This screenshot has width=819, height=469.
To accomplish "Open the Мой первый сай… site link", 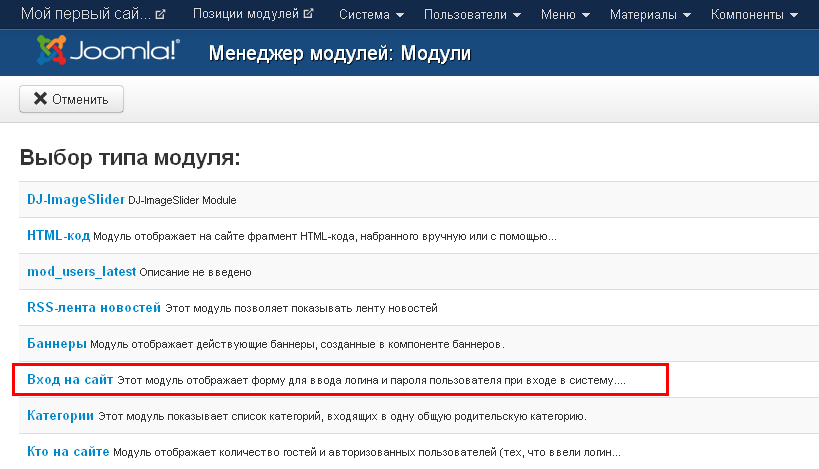I will pos(86,14).
